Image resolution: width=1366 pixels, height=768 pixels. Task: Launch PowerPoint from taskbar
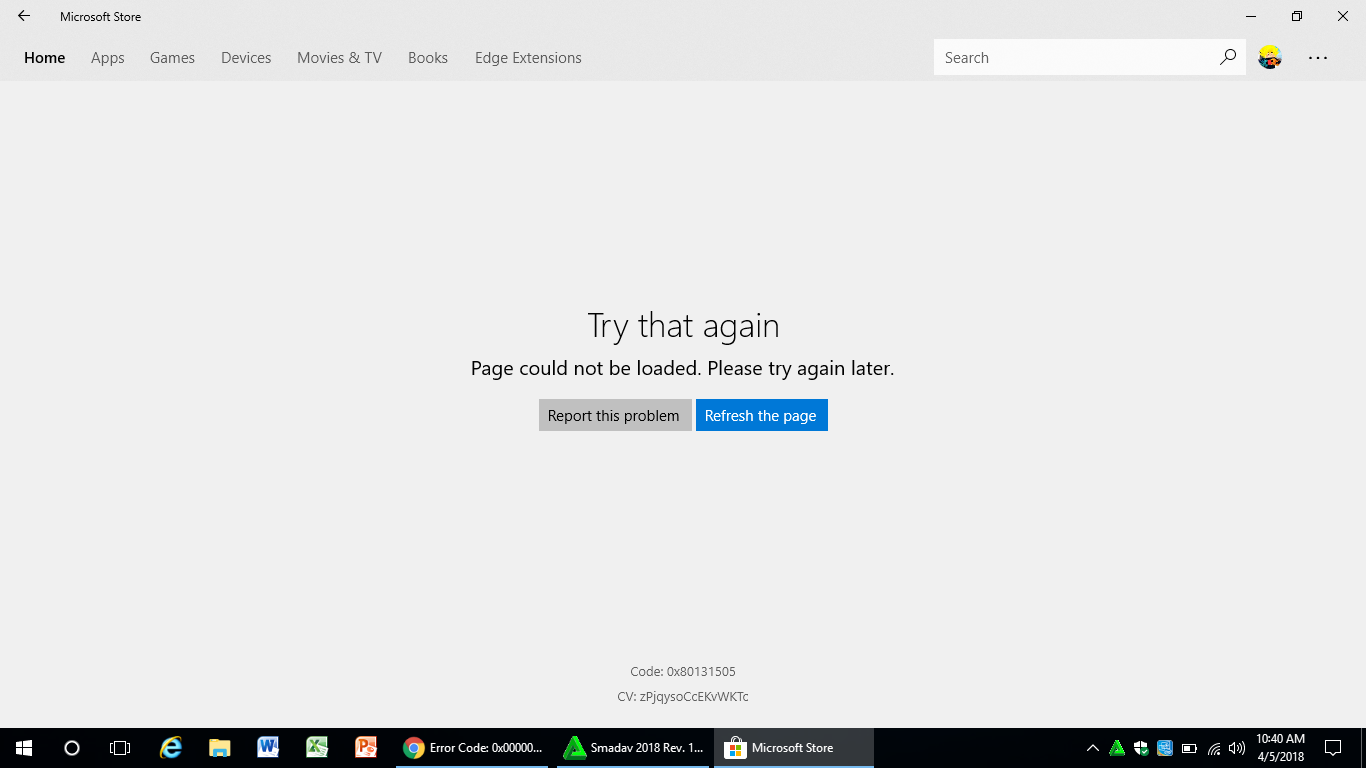(366, 748)
